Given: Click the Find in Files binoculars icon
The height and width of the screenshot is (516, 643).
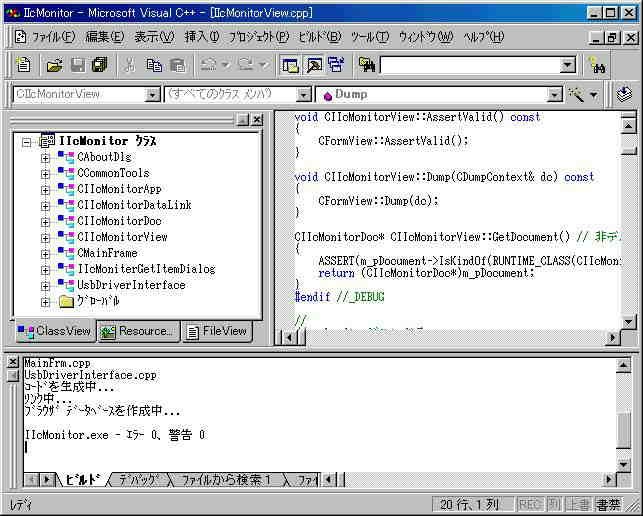Looking at the screenshot, I should [x=367, y=65].
